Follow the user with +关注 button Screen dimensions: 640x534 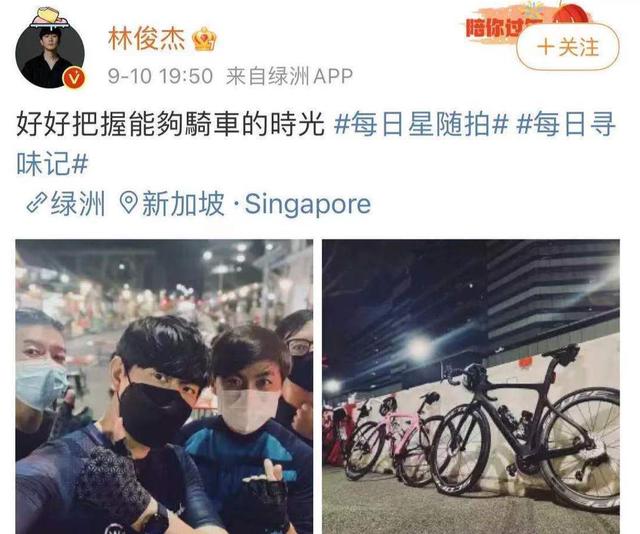tap(568, 47)
